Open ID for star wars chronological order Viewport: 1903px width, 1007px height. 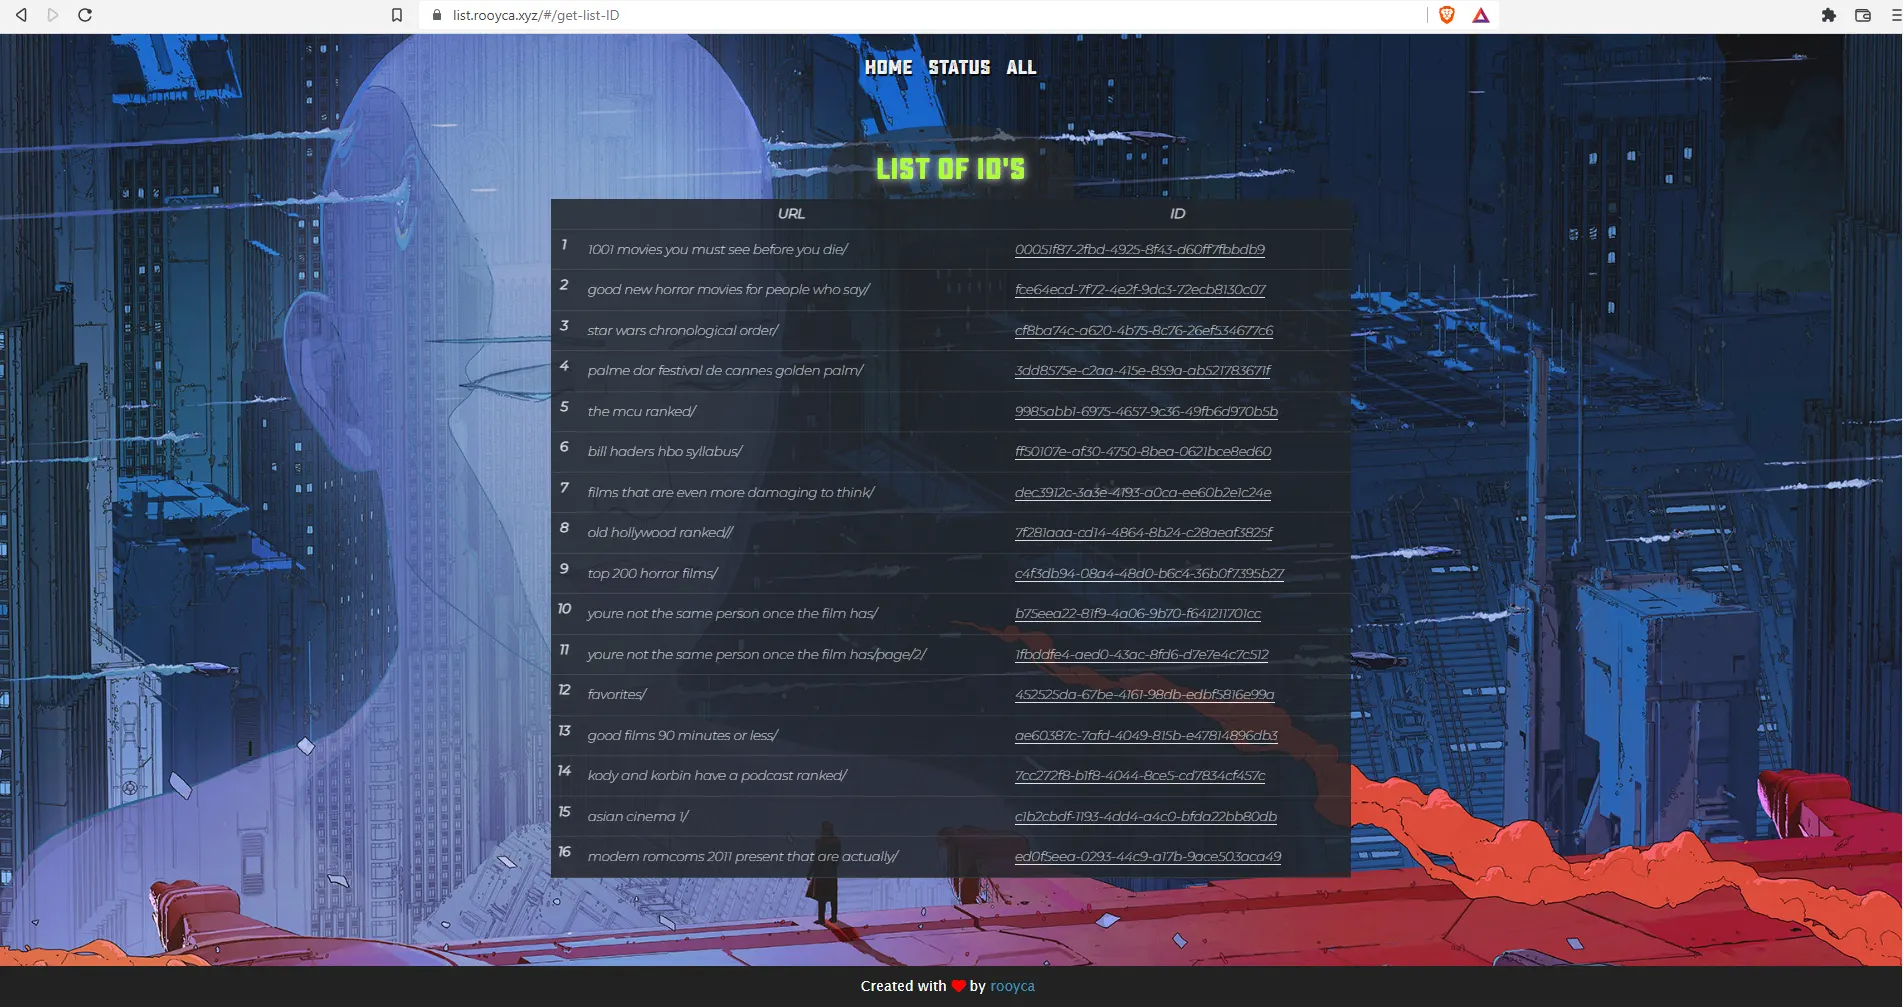1144,331
